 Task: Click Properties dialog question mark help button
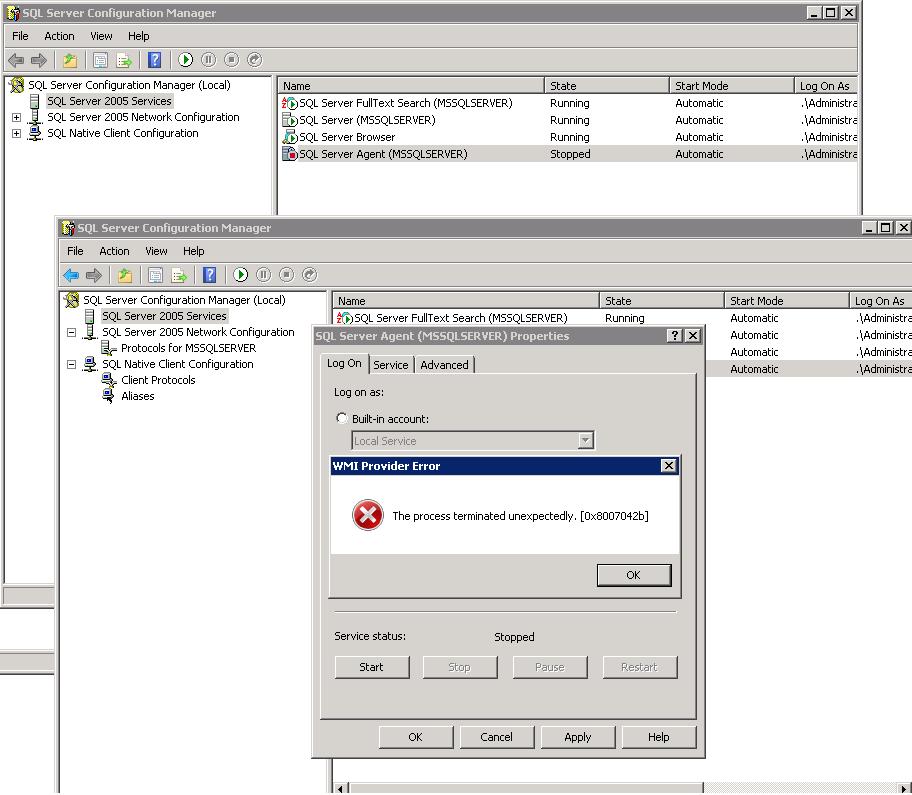[674, 336]
